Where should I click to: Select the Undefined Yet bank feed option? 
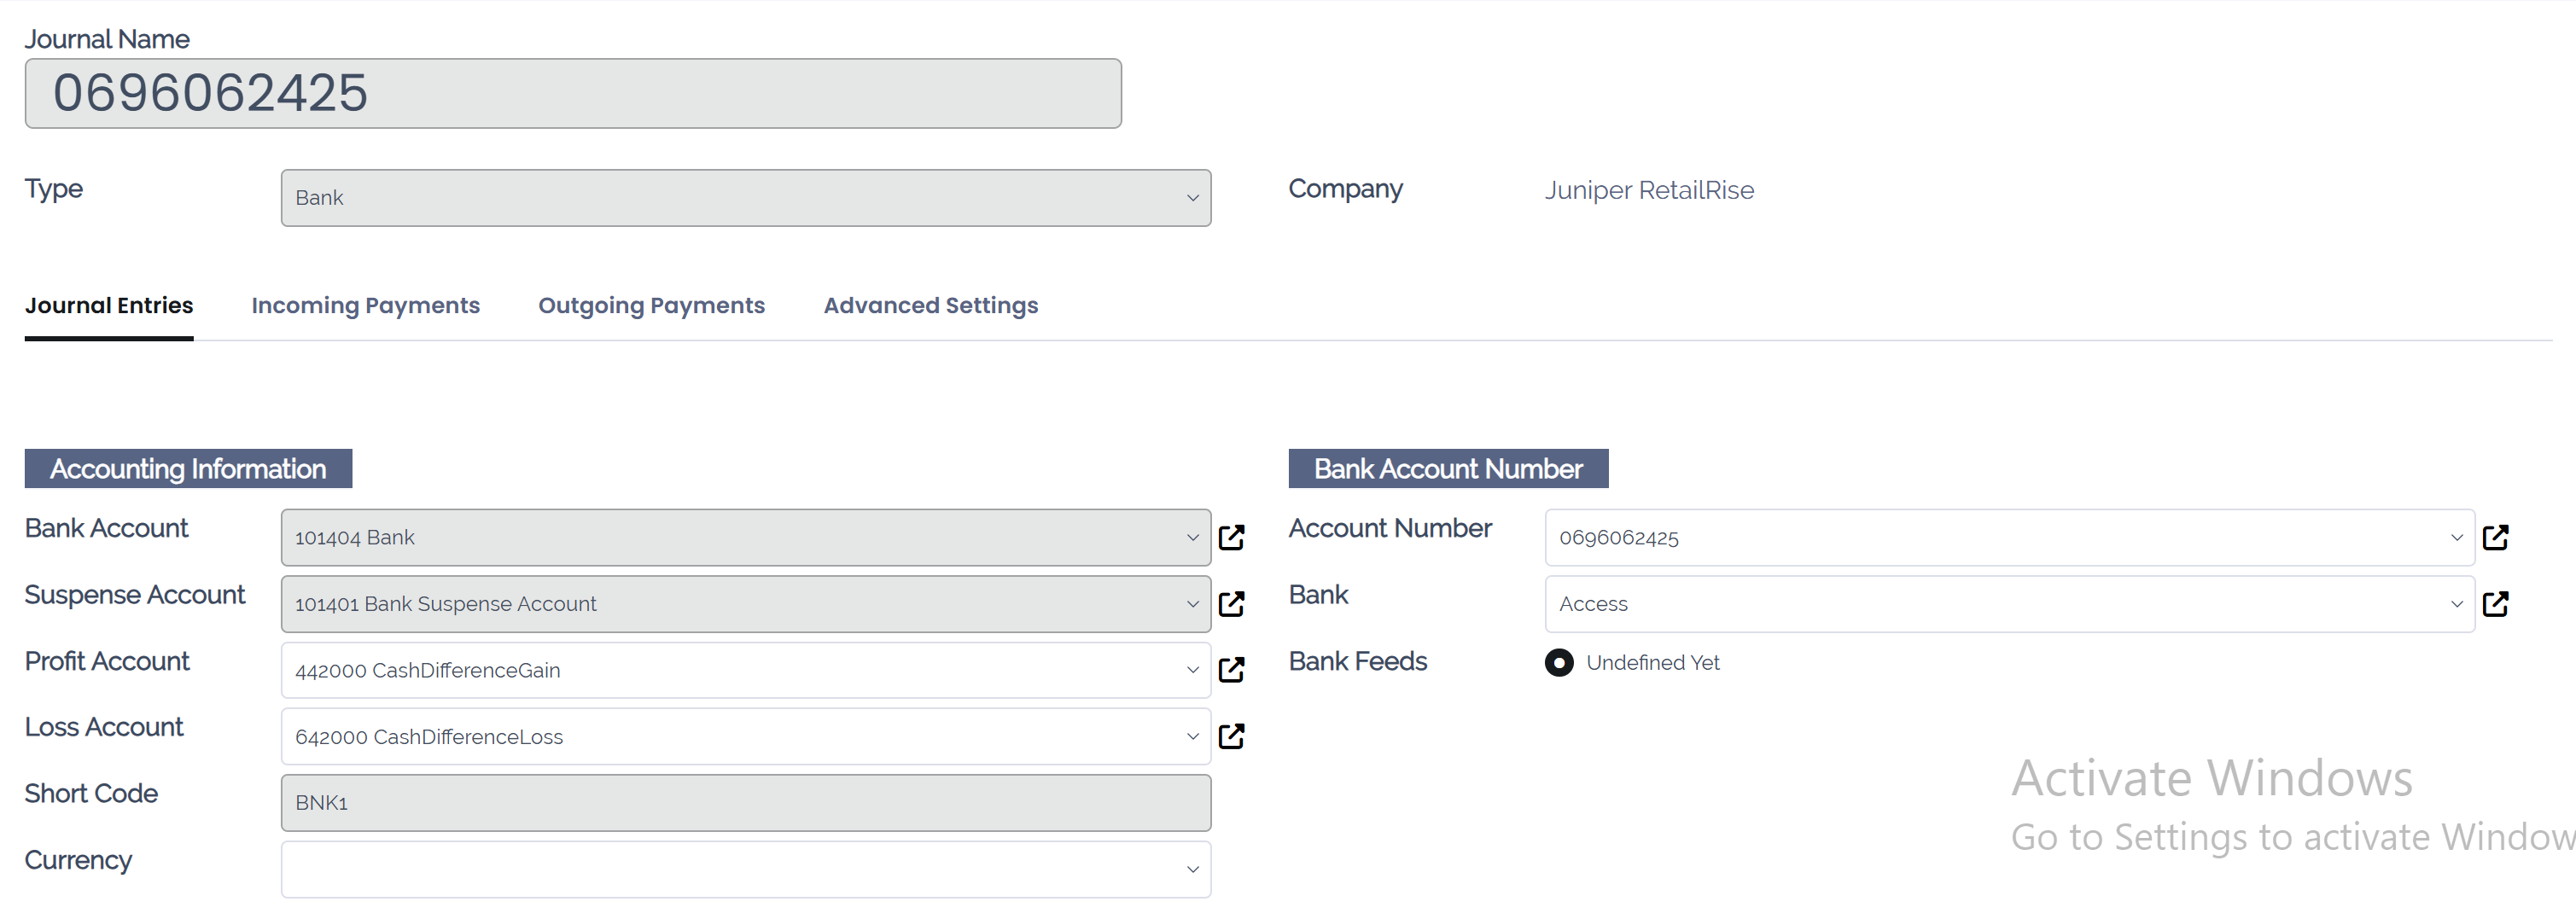(x=1559, y=662)
